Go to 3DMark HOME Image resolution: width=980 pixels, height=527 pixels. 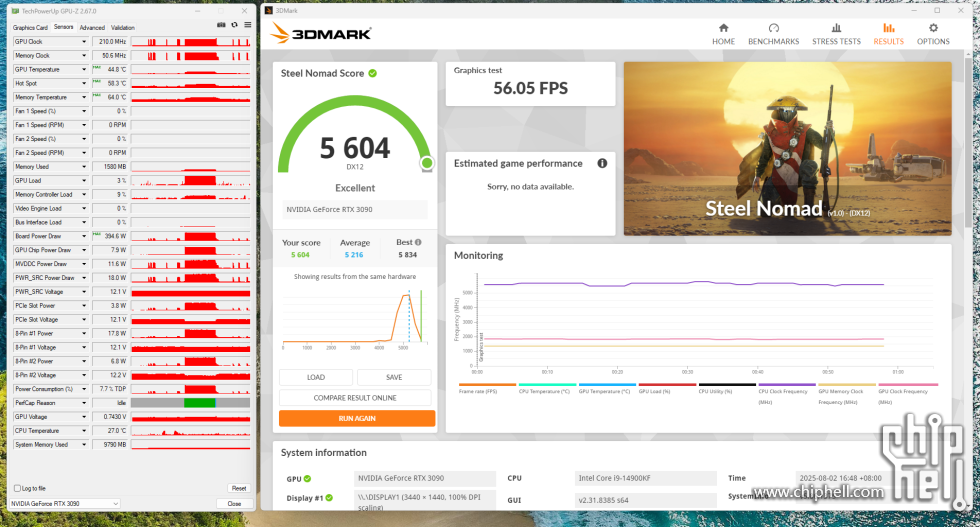point(723,34)
